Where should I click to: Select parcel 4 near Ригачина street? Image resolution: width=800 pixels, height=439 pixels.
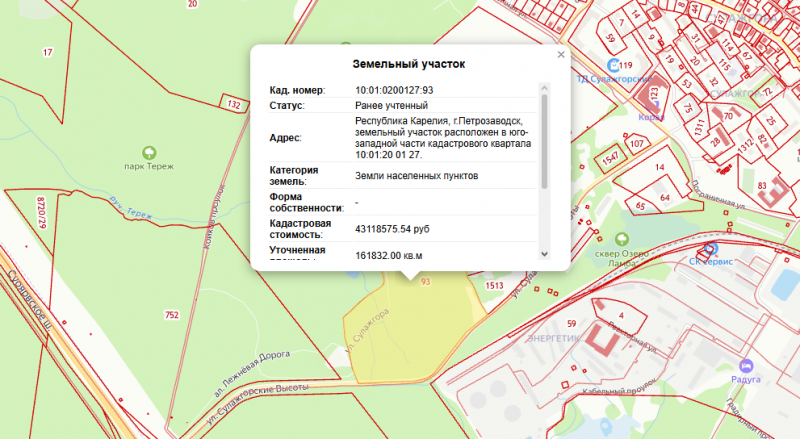coord(621,315)
